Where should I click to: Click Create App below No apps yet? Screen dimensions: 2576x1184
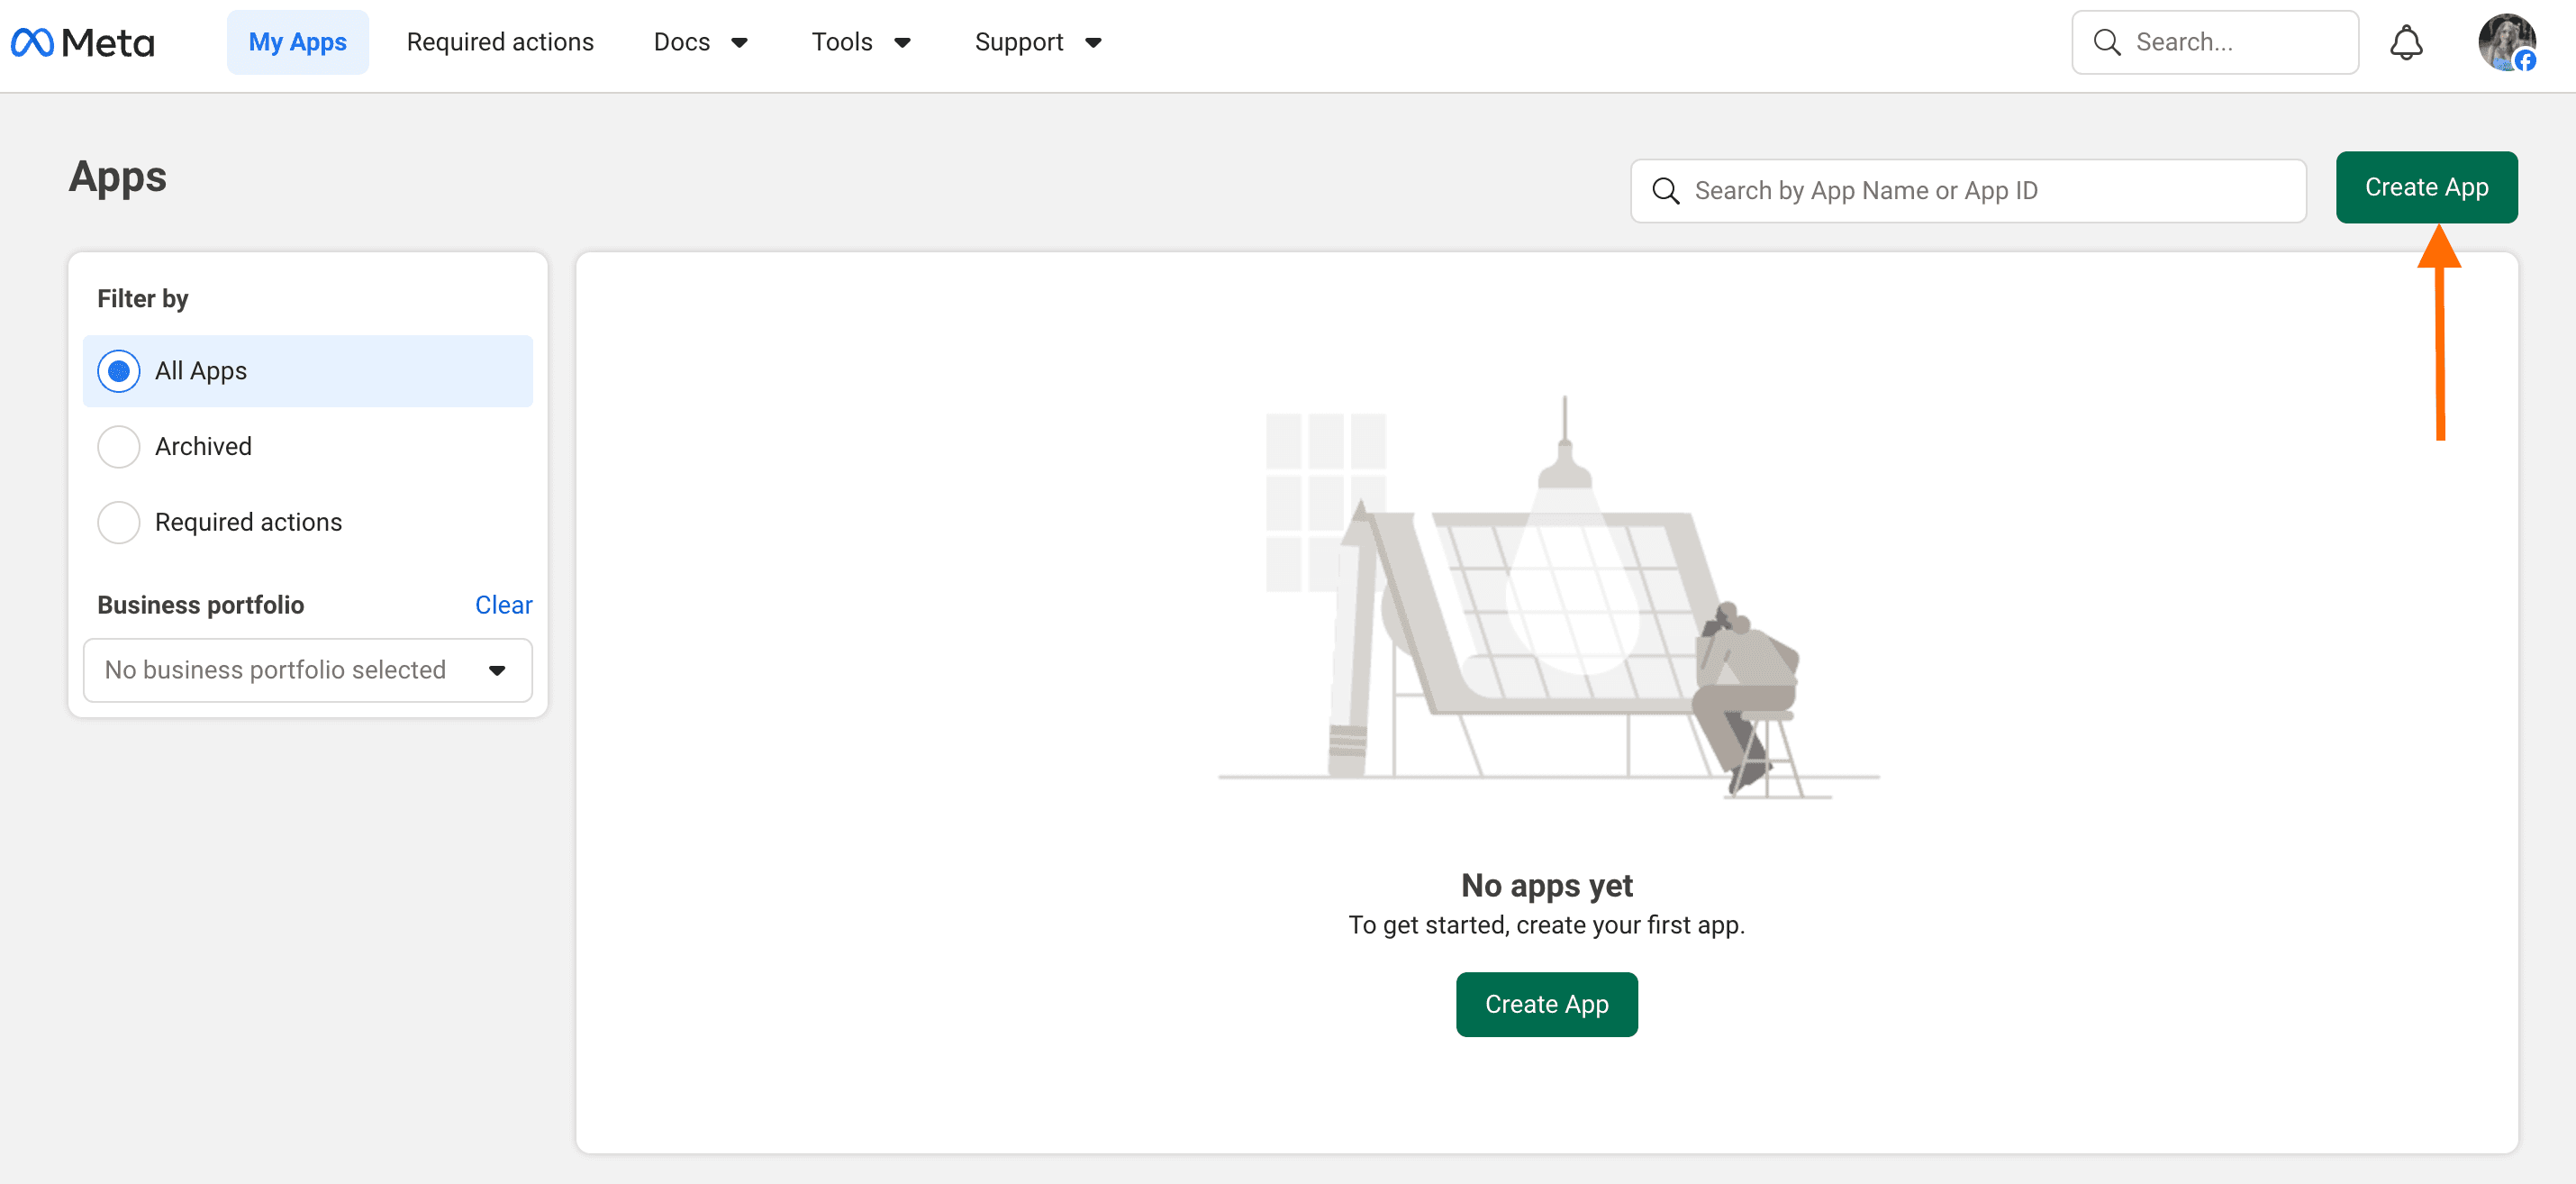1546,1004
